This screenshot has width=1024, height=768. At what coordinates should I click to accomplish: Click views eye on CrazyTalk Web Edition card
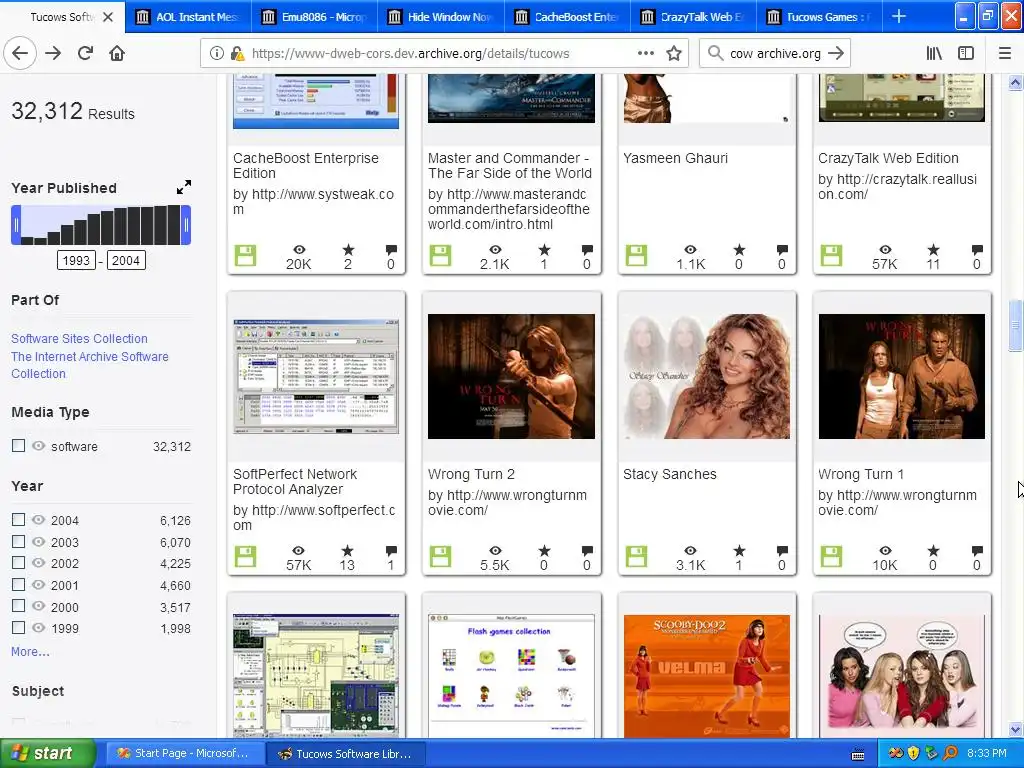click(x=885, y=249)
